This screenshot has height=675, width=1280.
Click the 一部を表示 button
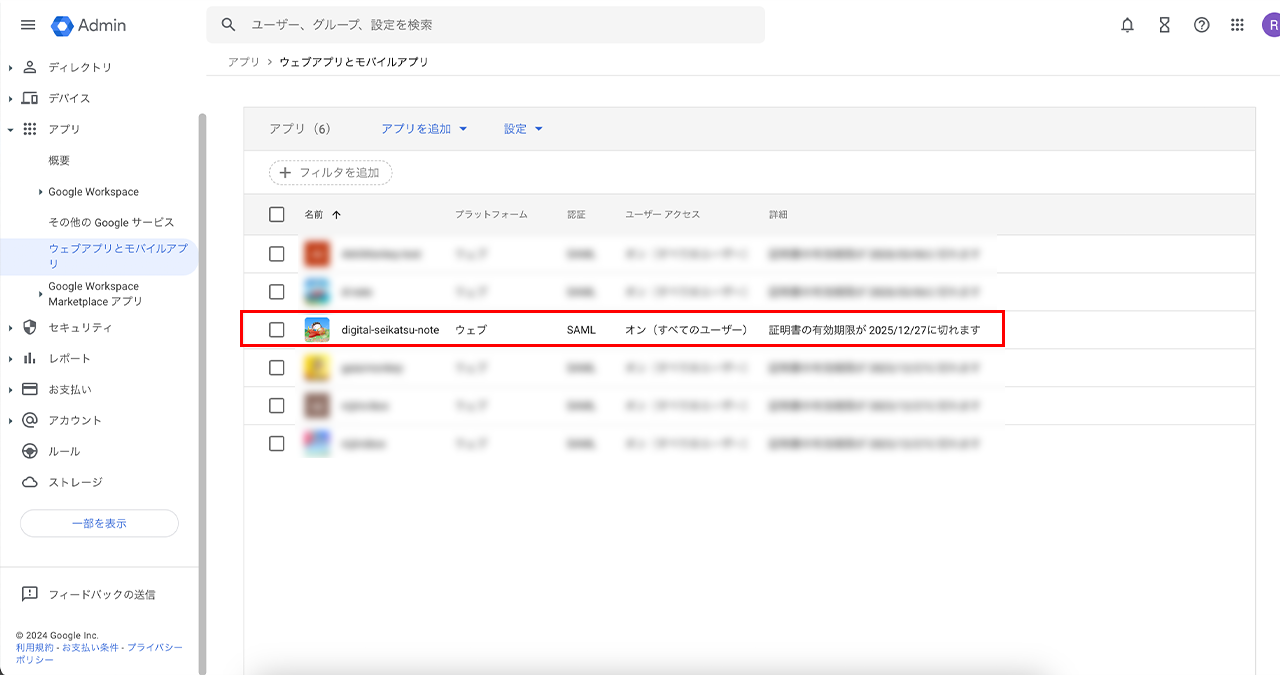click(x=99, y=523)
